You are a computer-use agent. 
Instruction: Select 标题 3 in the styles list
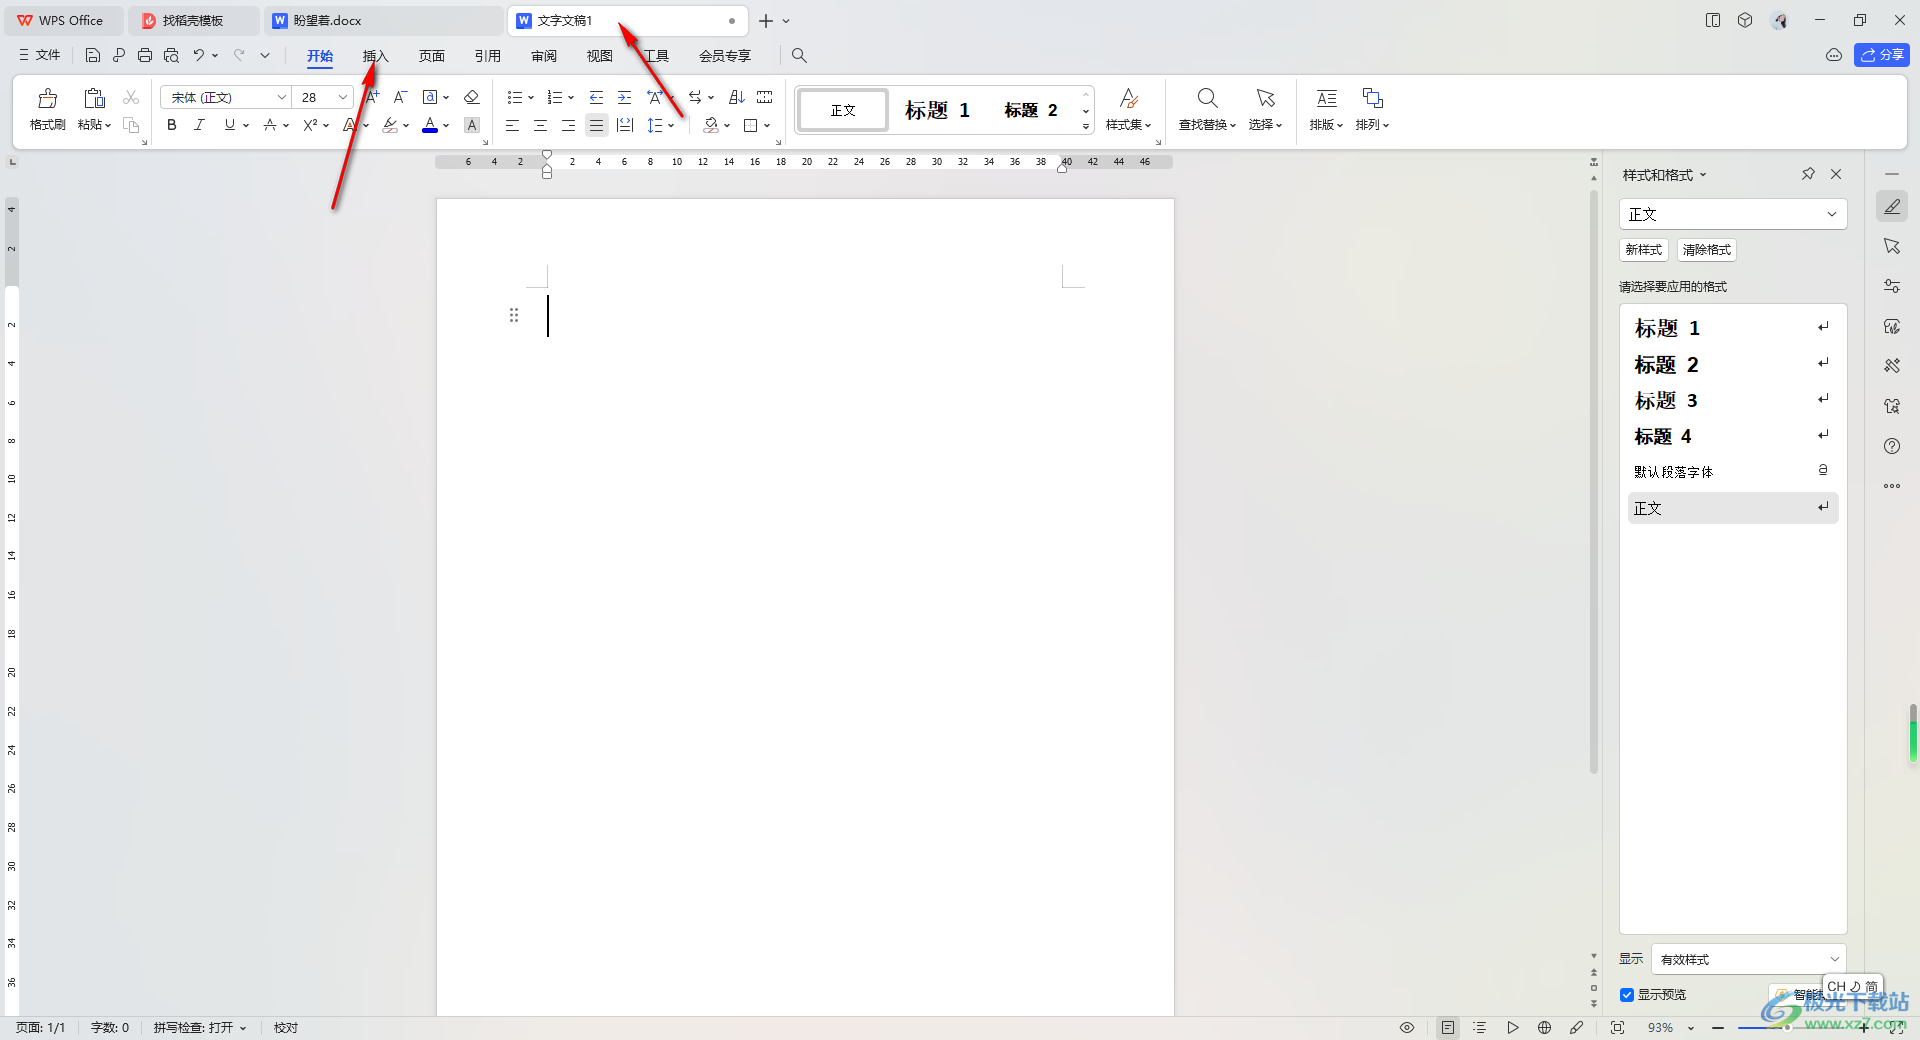pos(1733,400)
